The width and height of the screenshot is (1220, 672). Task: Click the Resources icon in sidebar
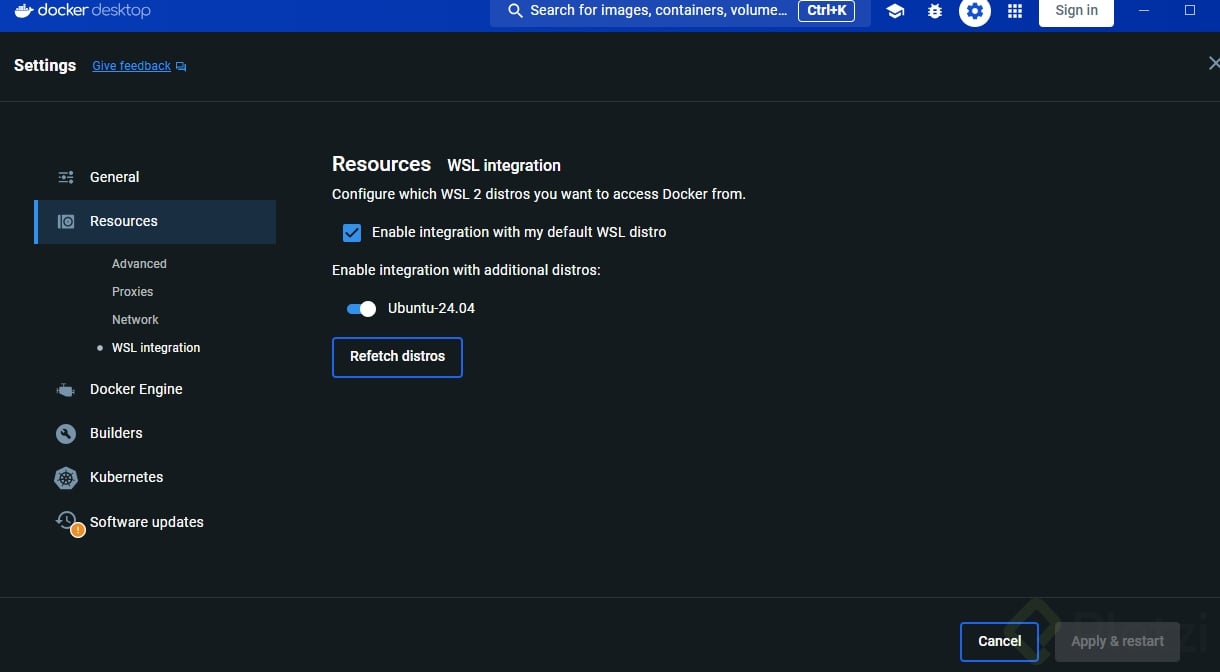pyautogui.click(x=66, y=221)
